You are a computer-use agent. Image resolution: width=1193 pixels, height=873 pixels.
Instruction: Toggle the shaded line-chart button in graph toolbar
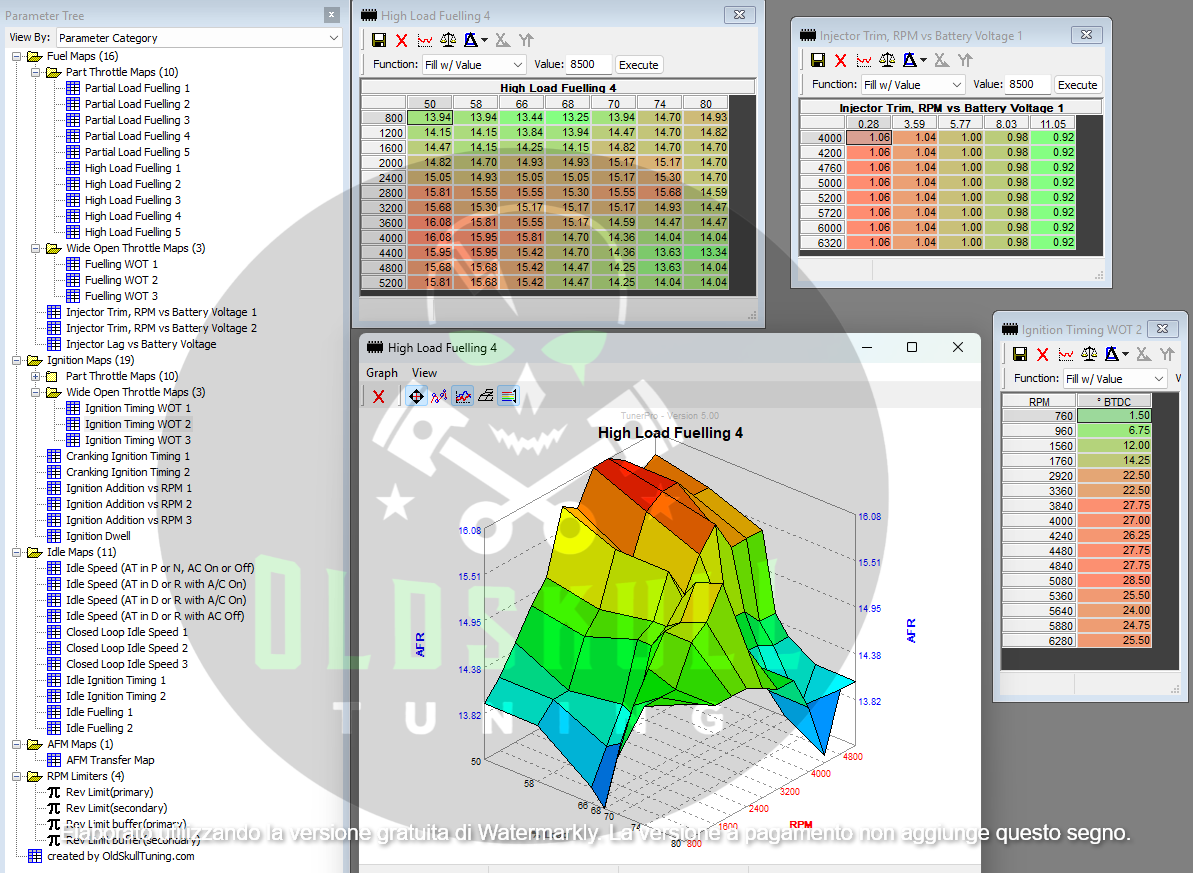463,396
